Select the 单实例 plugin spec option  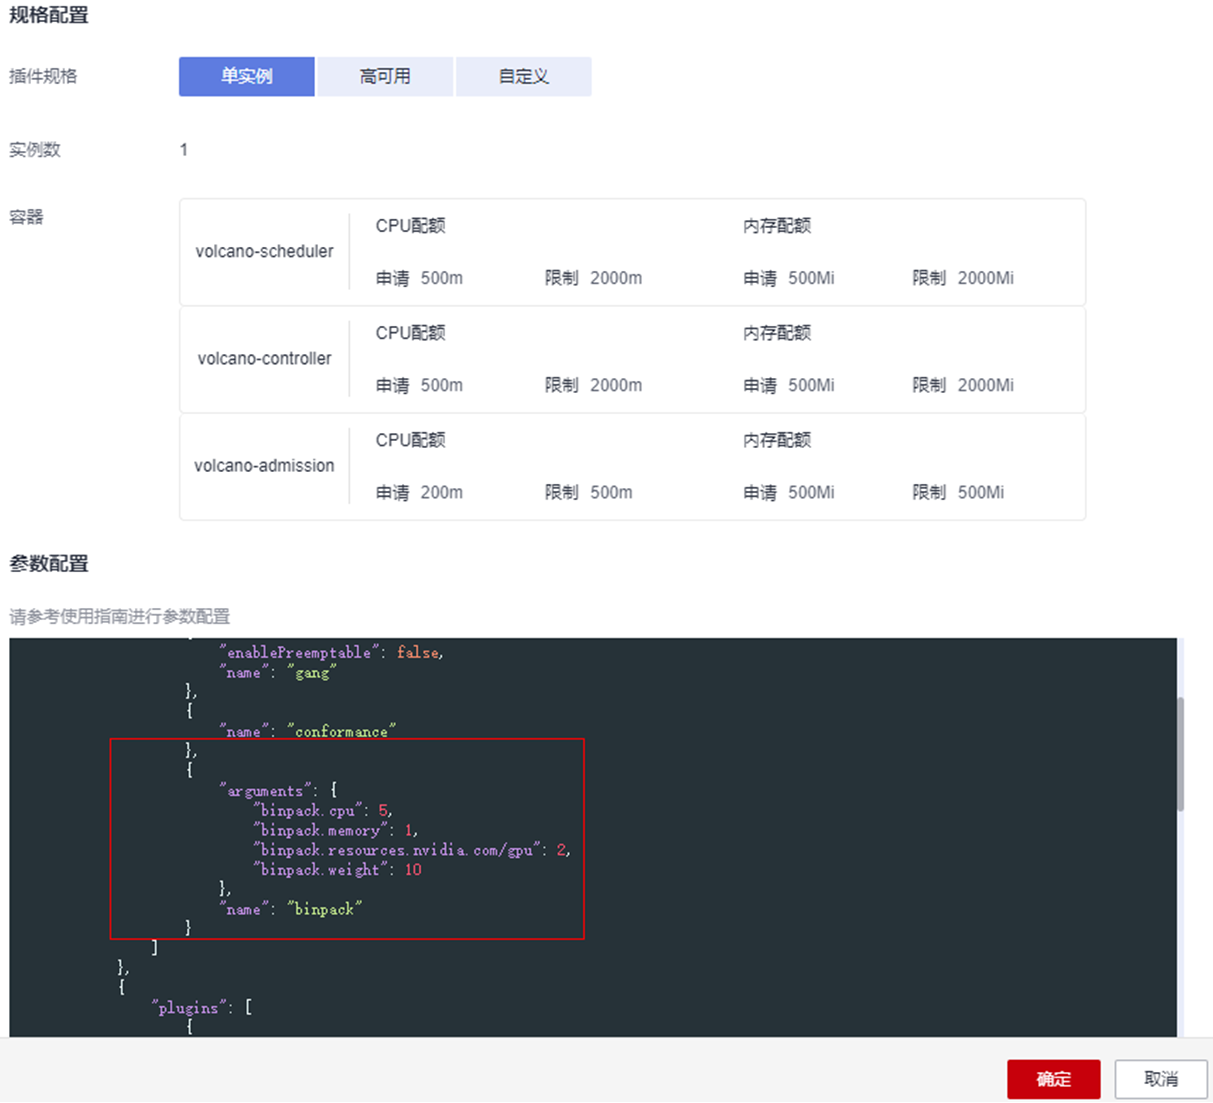pos(247,77)
